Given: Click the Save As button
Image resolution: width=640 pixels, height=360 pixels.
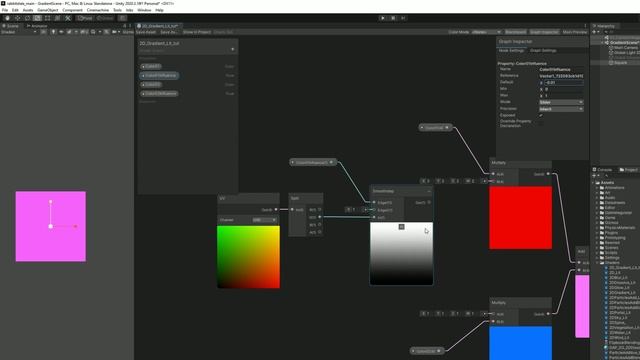Looking at the screenshot, I should 169,32.
